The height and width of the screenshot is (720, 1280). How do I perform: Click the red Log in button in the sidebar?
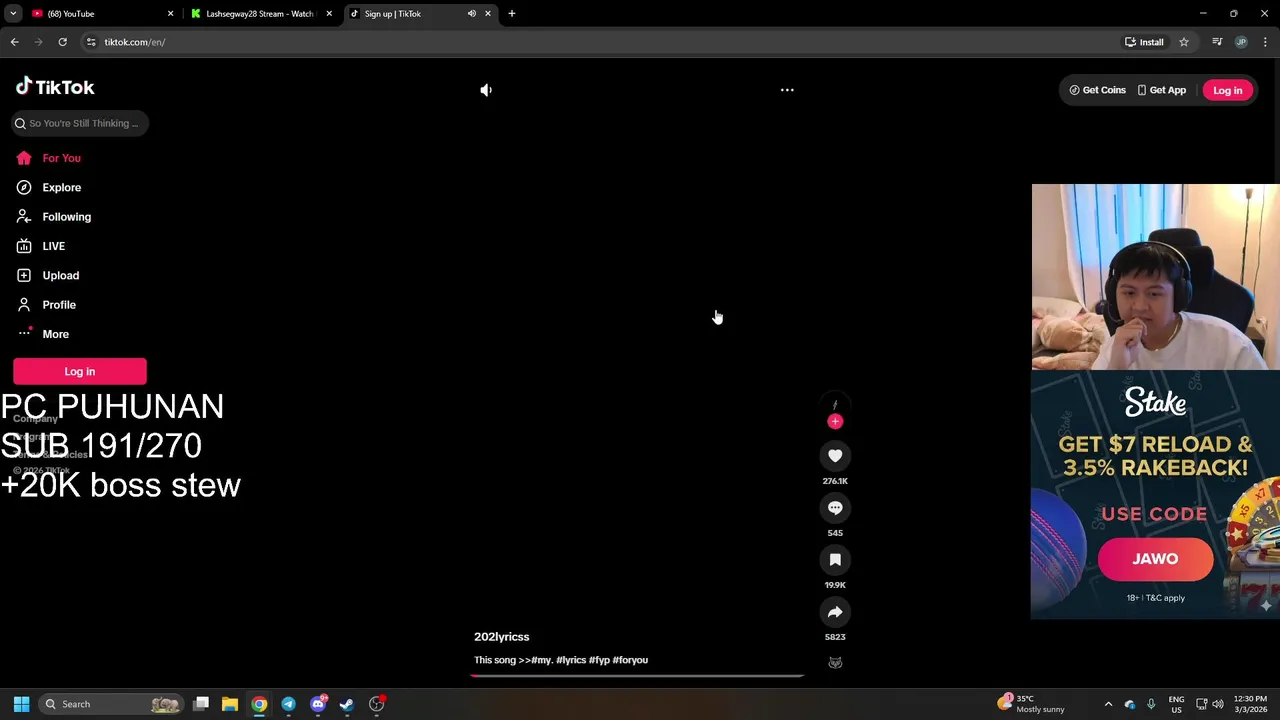[x=80, y=371]
